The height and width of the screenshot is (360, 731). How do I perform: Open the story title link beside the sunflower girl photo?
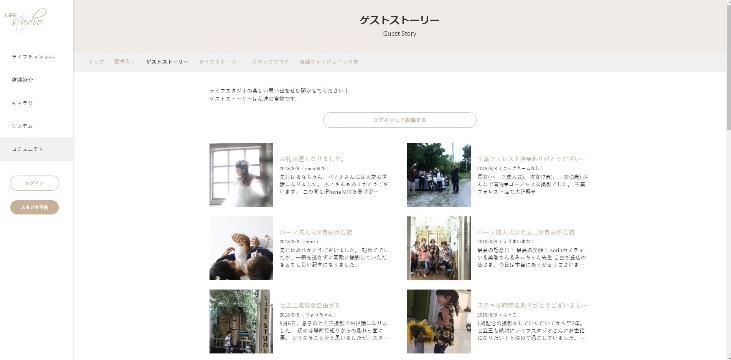[532, 305]
